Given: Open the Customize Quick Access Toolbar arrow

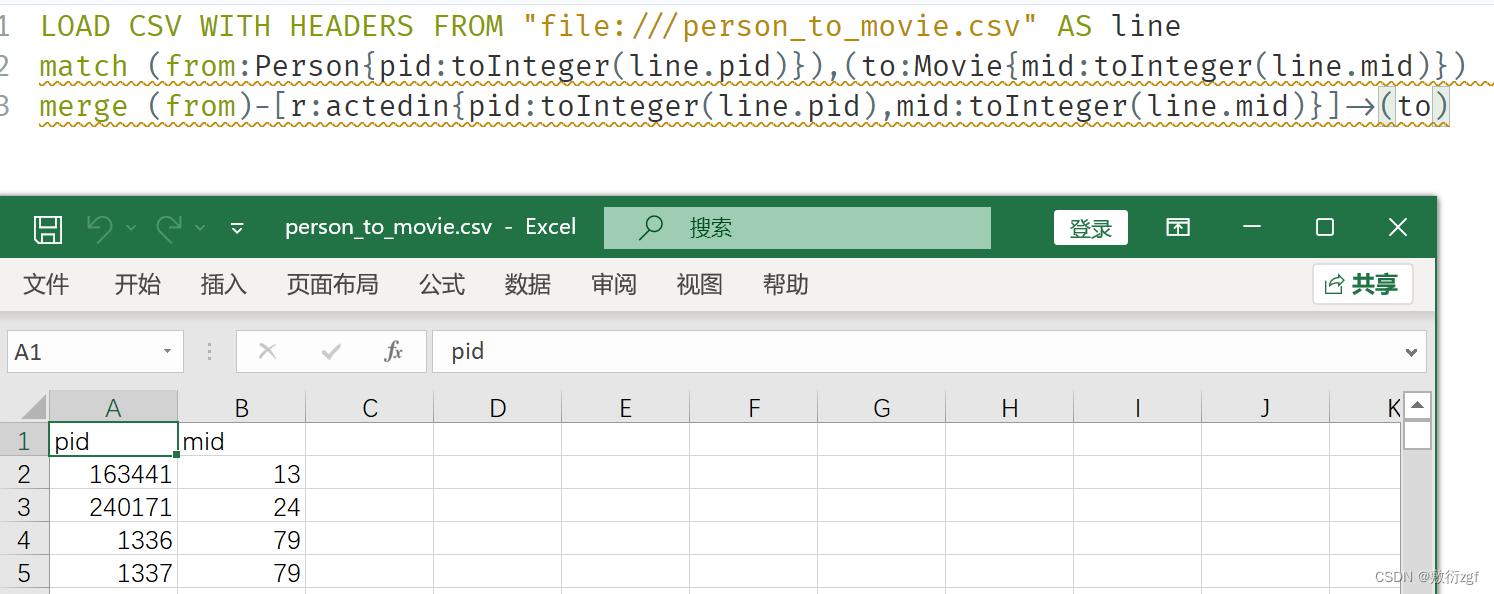Looking at the screenshot, I should 237,229.
